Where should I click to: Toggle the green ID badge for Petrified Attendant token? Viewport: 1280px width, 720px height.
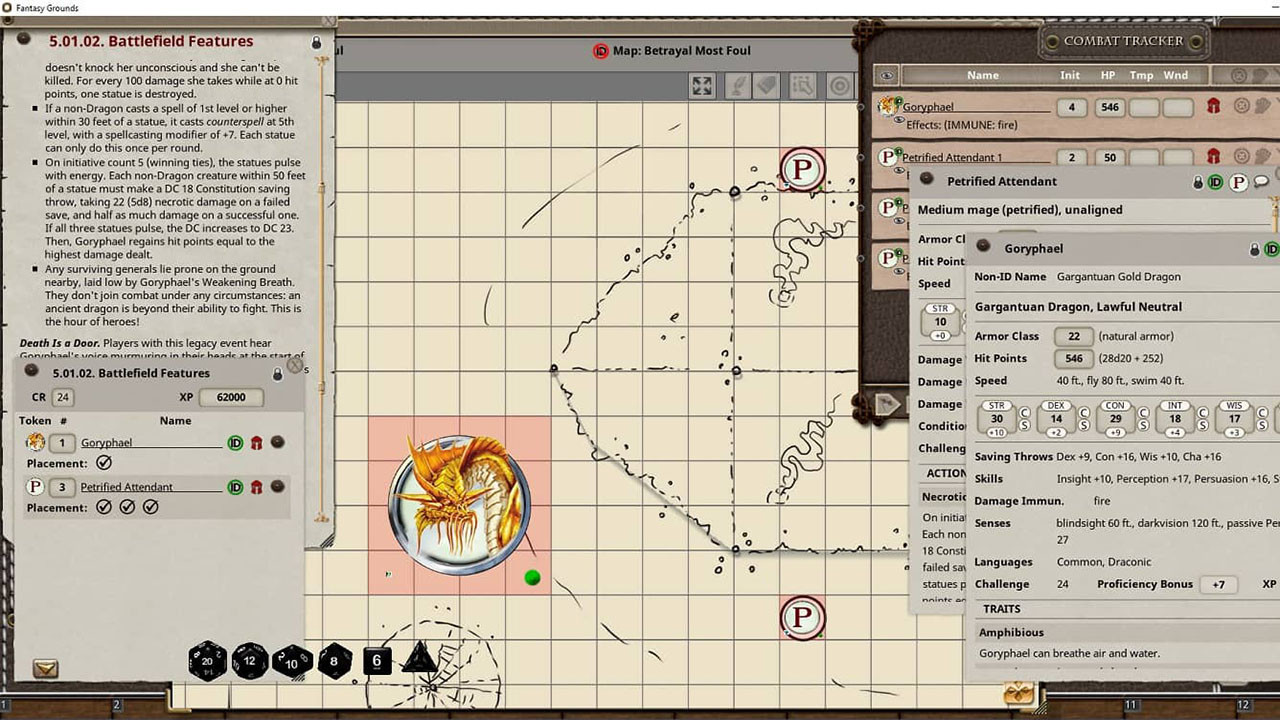point(236,487)
